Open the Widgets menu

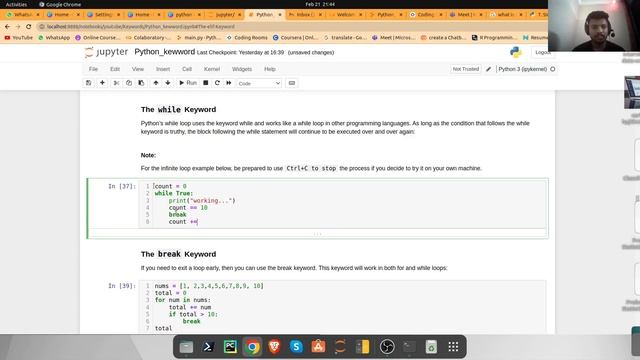point(242,69)
